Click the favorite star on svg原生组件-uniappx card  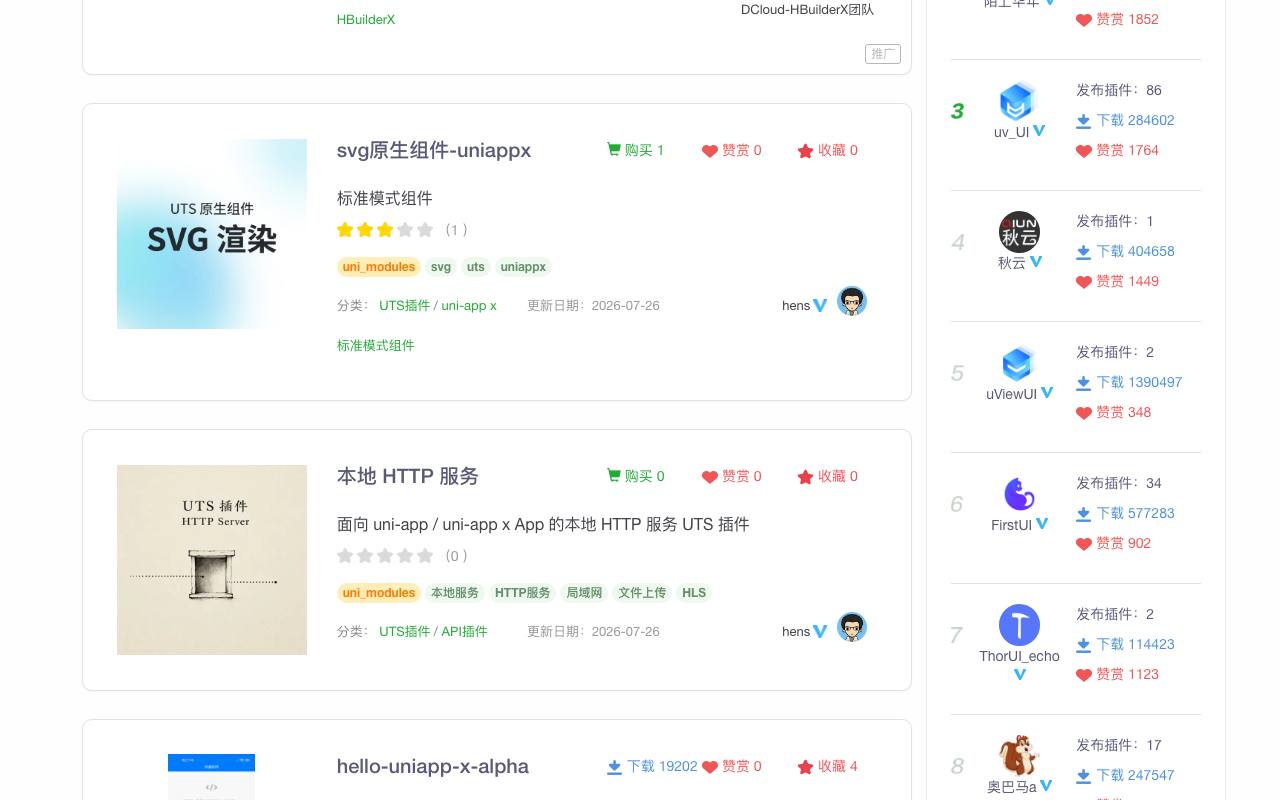coord(805,151)
